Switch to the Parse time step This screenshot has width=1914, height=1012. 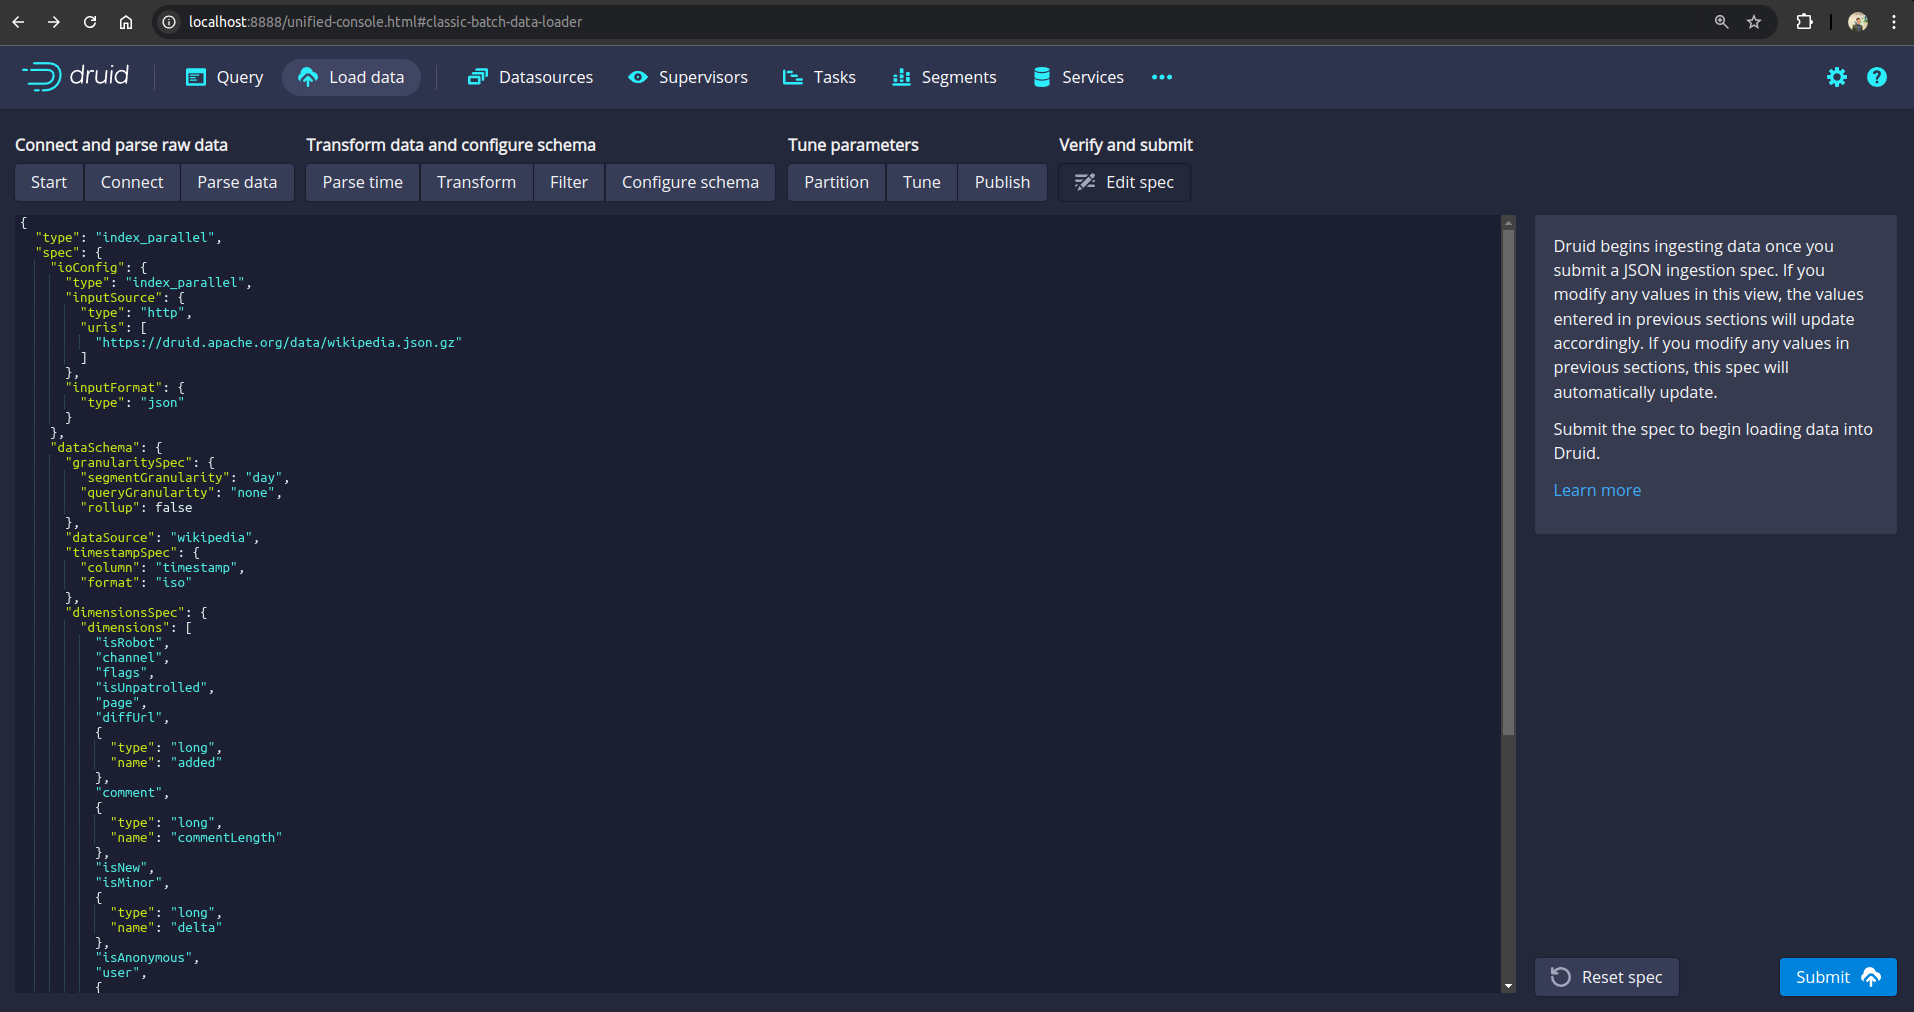click(362, 182)
